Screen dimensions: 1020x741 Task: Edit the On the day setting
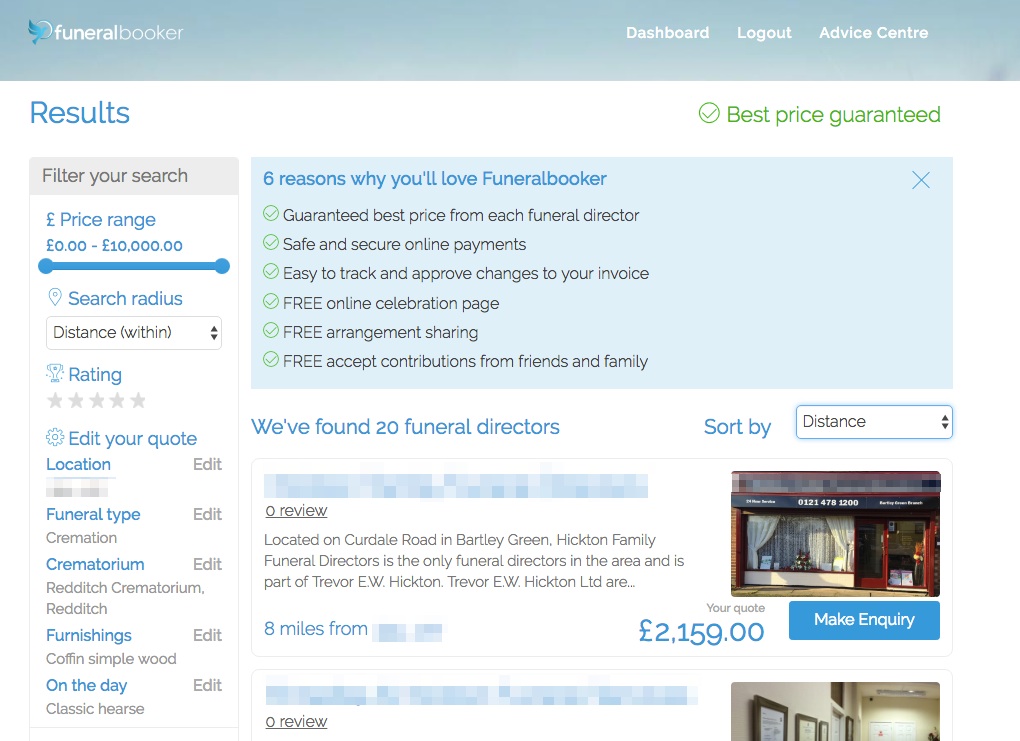(x=208, y=686)
